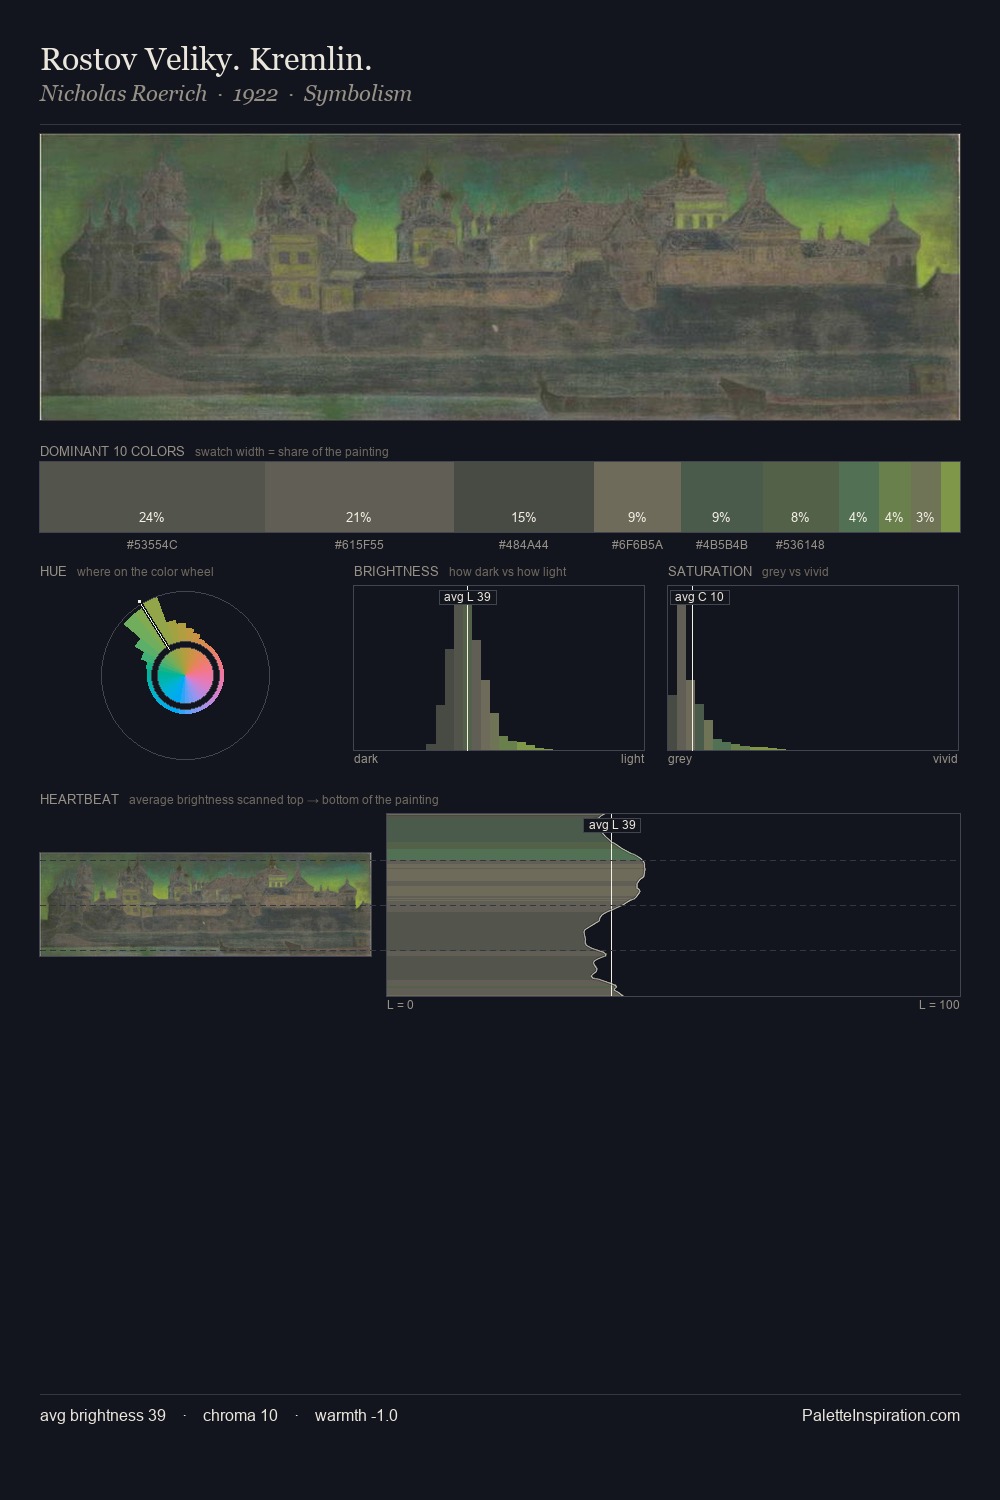1000x1500 pixels.
Task: Click the title 'Rostov Veliky. Kremlin.'
Action: (x=206, y=59)
